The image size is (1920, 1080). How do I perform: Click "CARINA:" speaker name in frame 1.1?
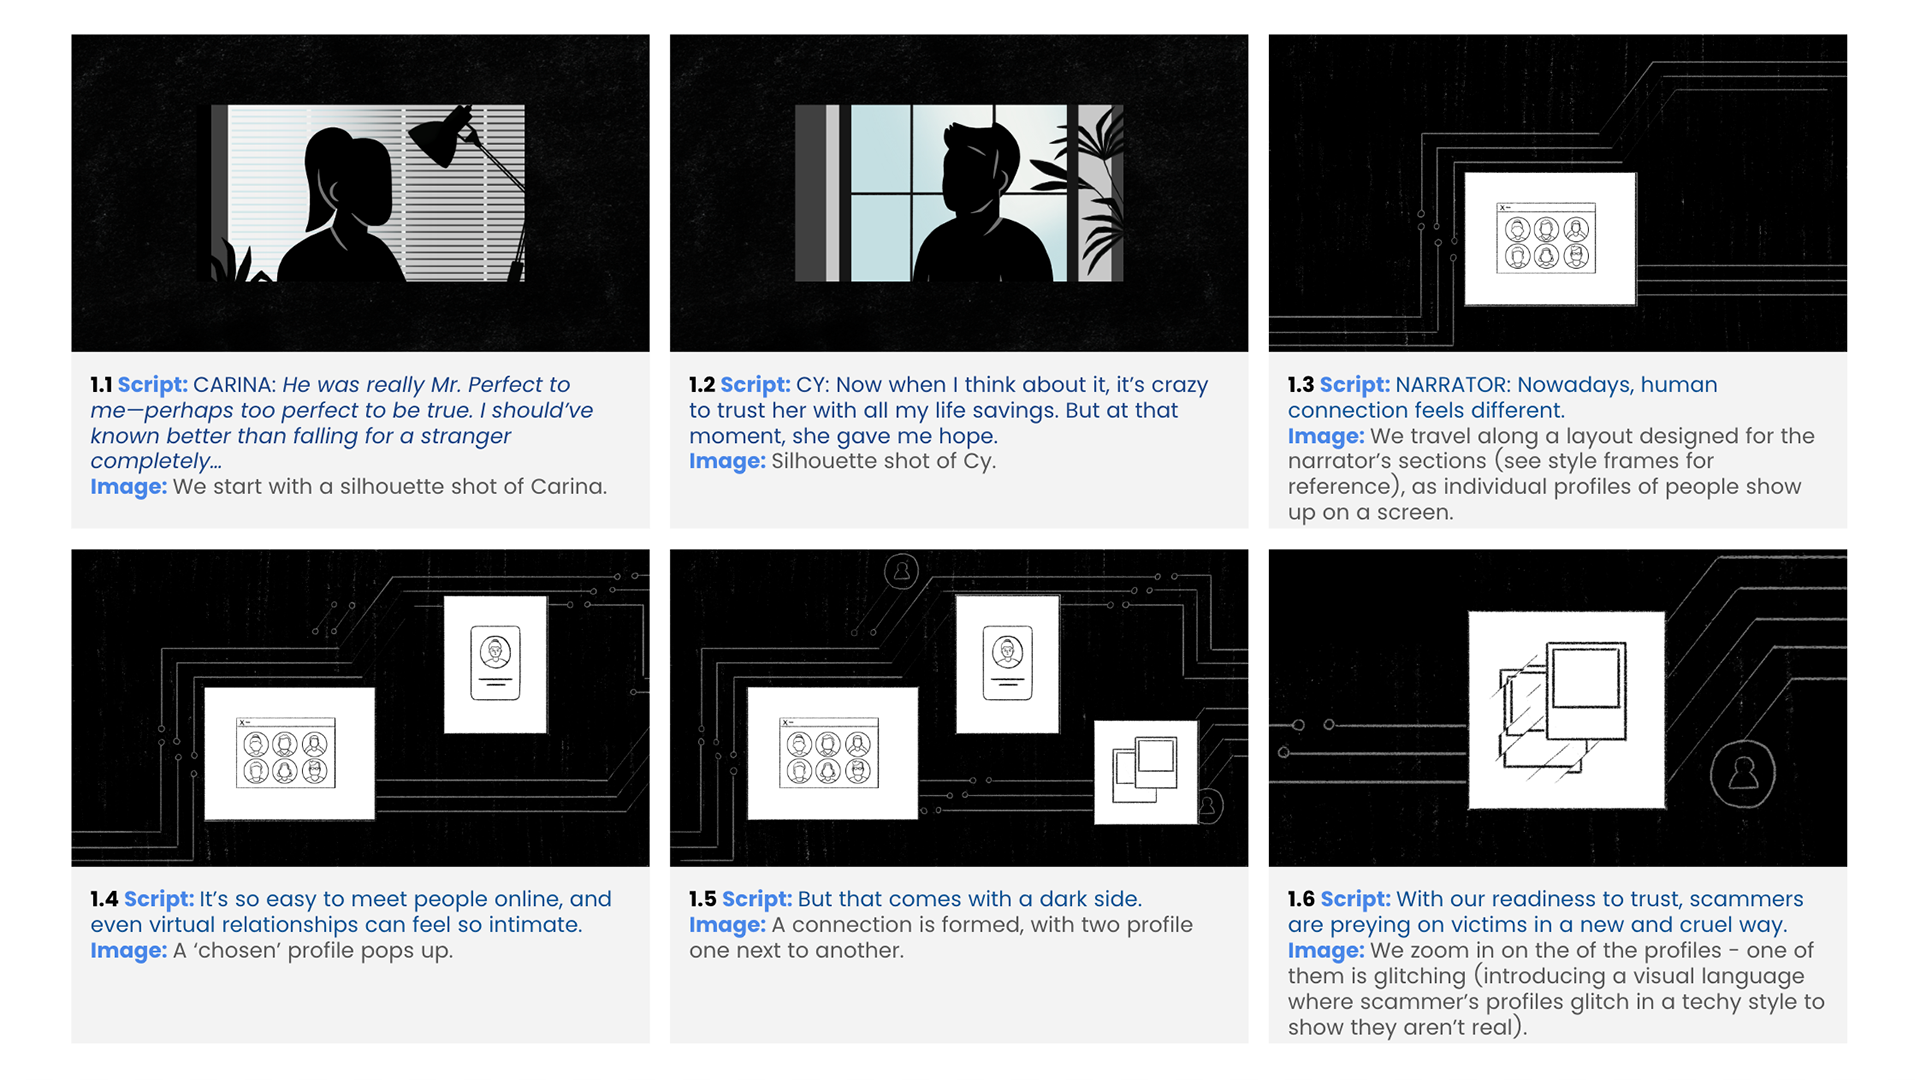pos(235,385)
